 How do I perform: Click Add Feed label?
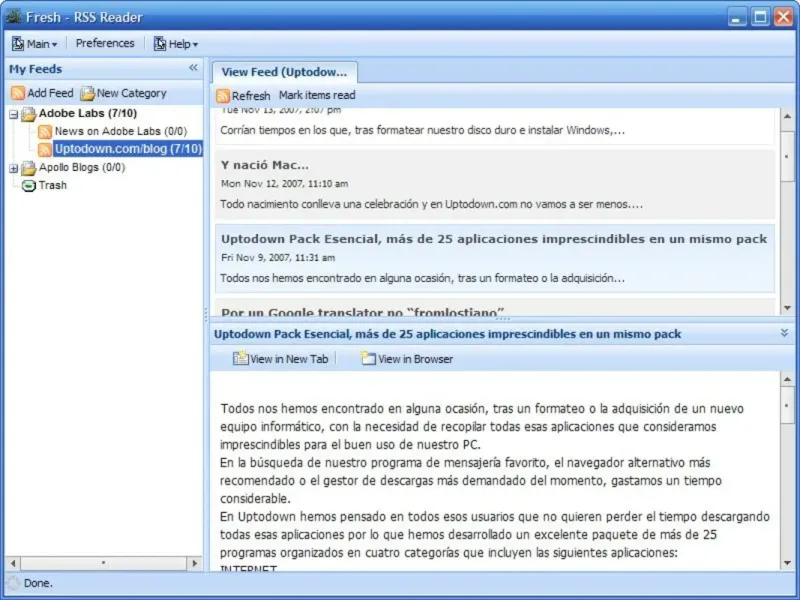pos(50,93)
